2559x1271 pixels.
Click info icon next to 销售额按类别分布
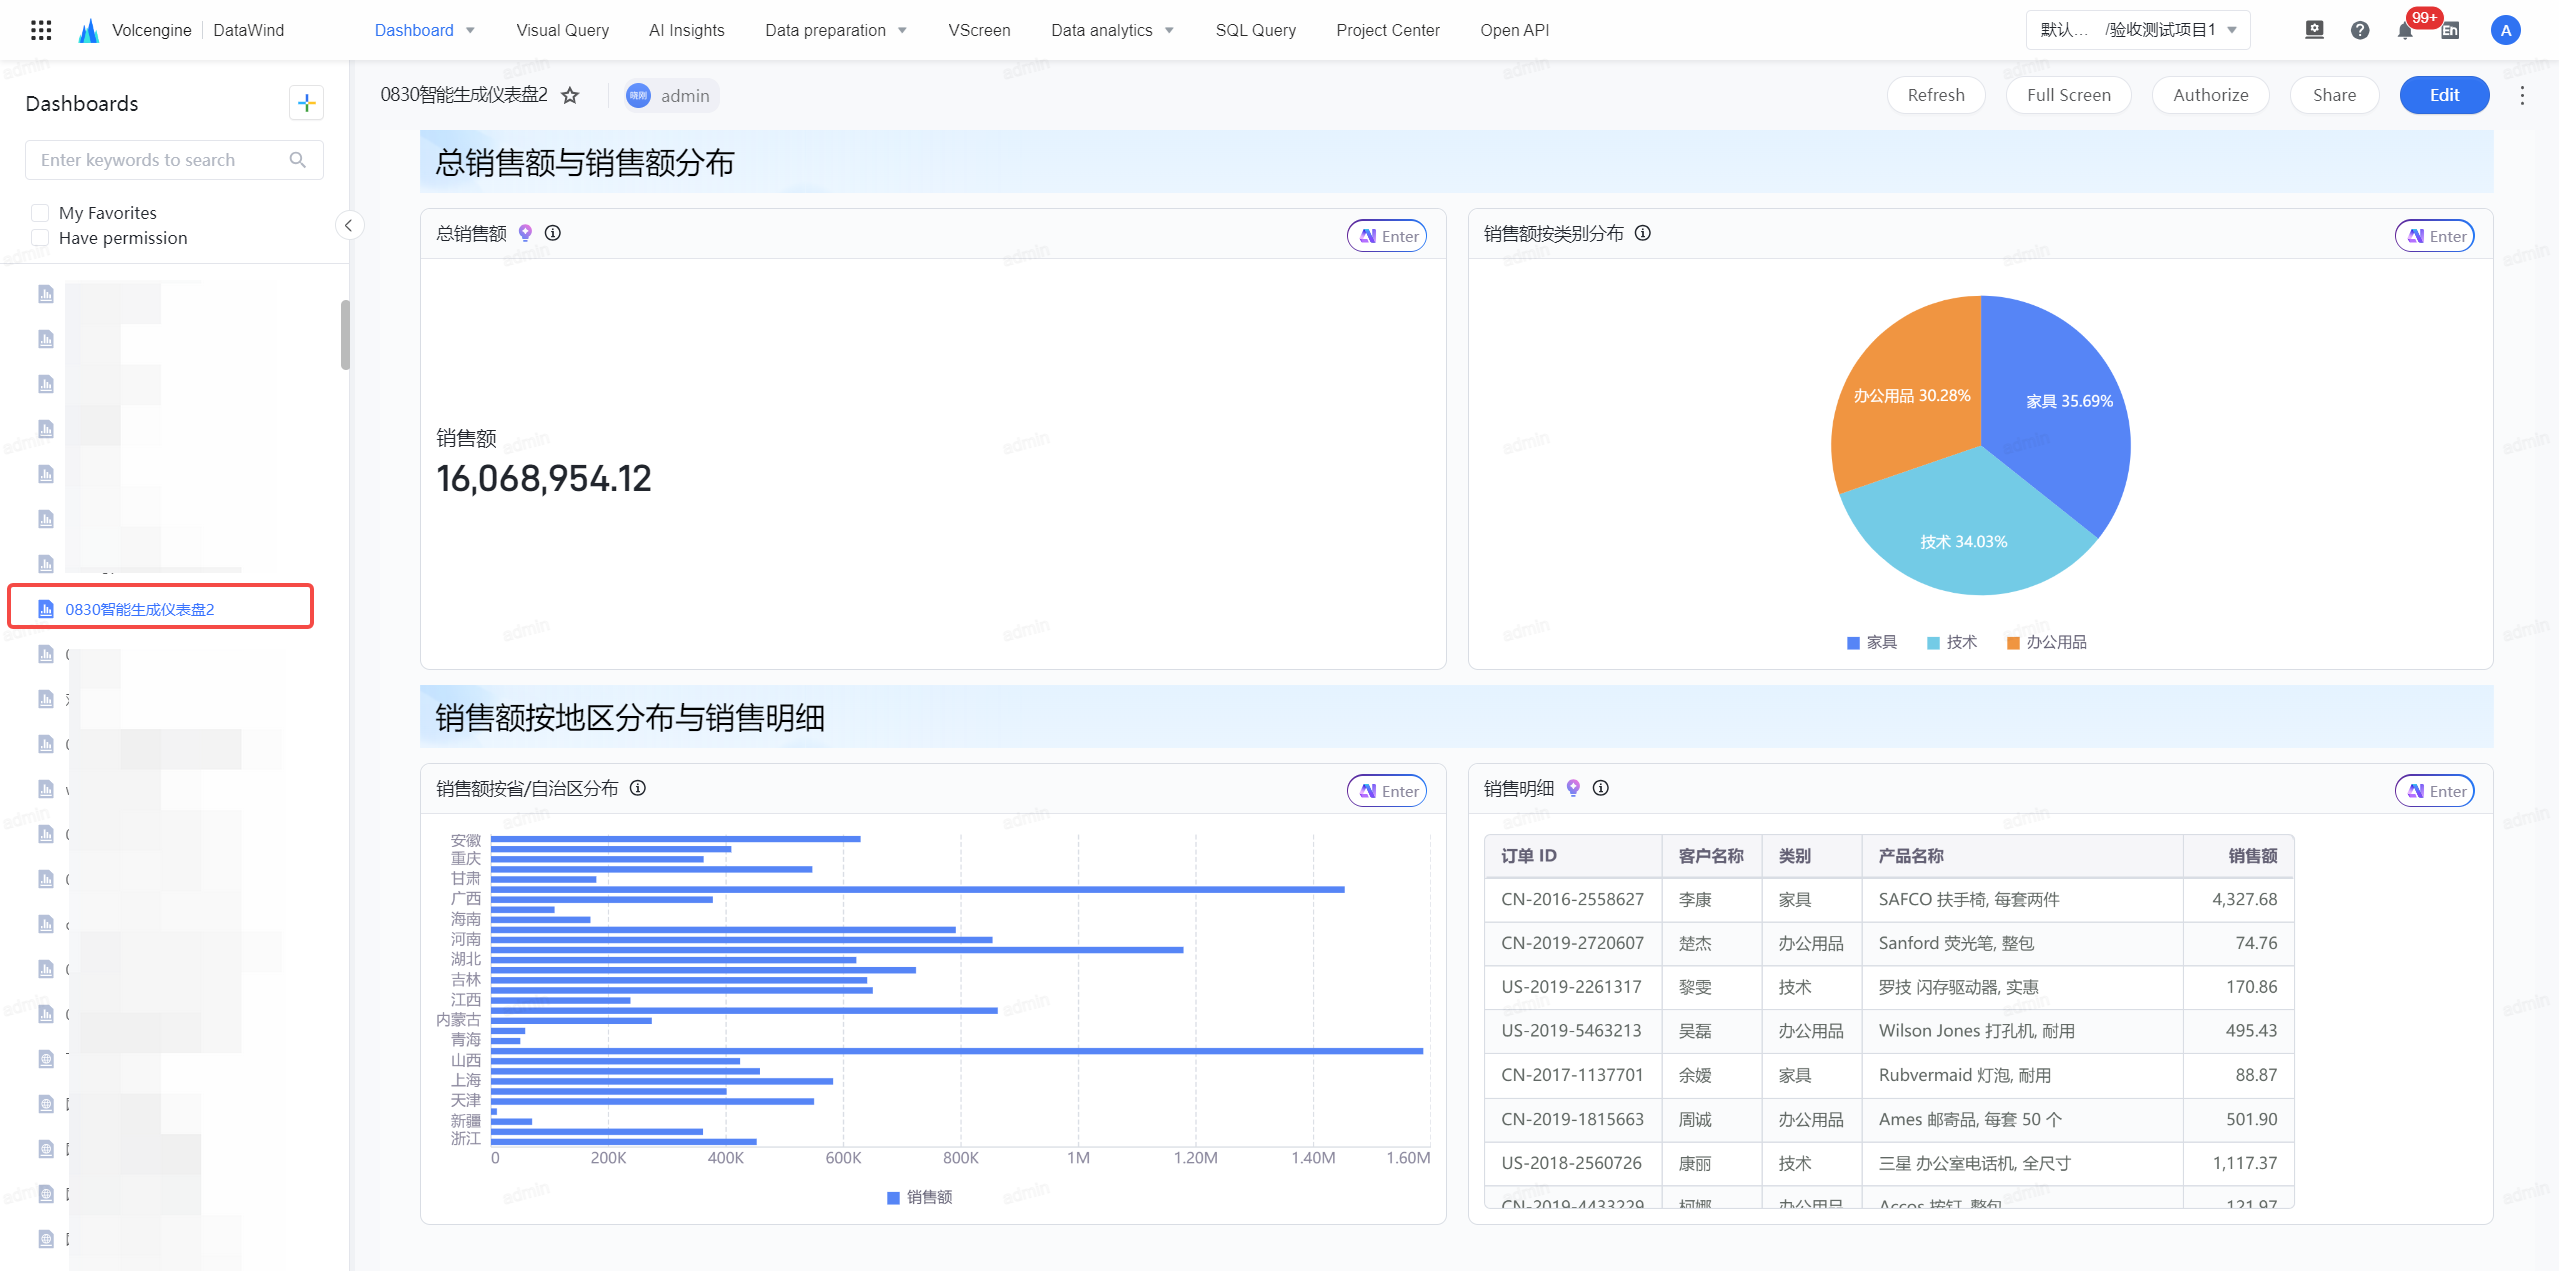point(1642,233)
